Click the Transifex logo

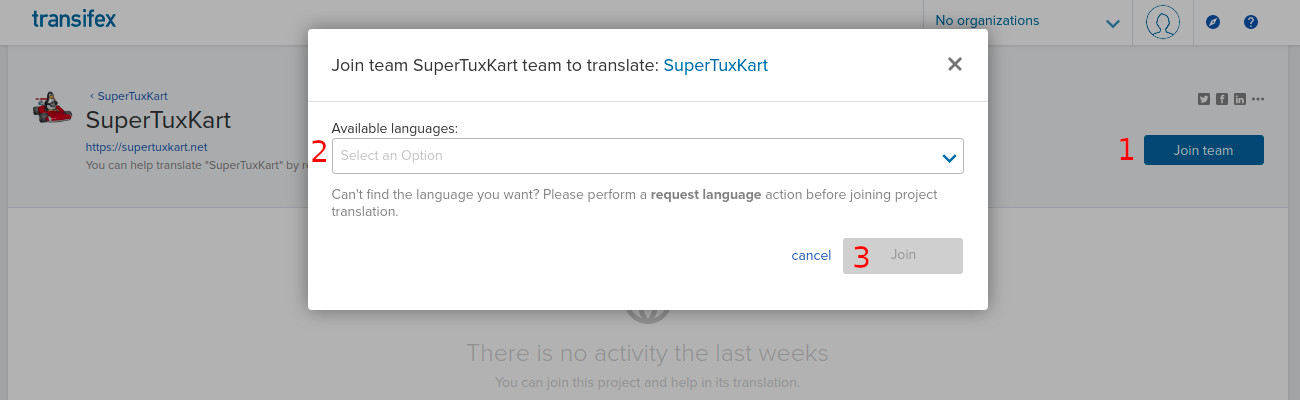[x=74, y=18]
